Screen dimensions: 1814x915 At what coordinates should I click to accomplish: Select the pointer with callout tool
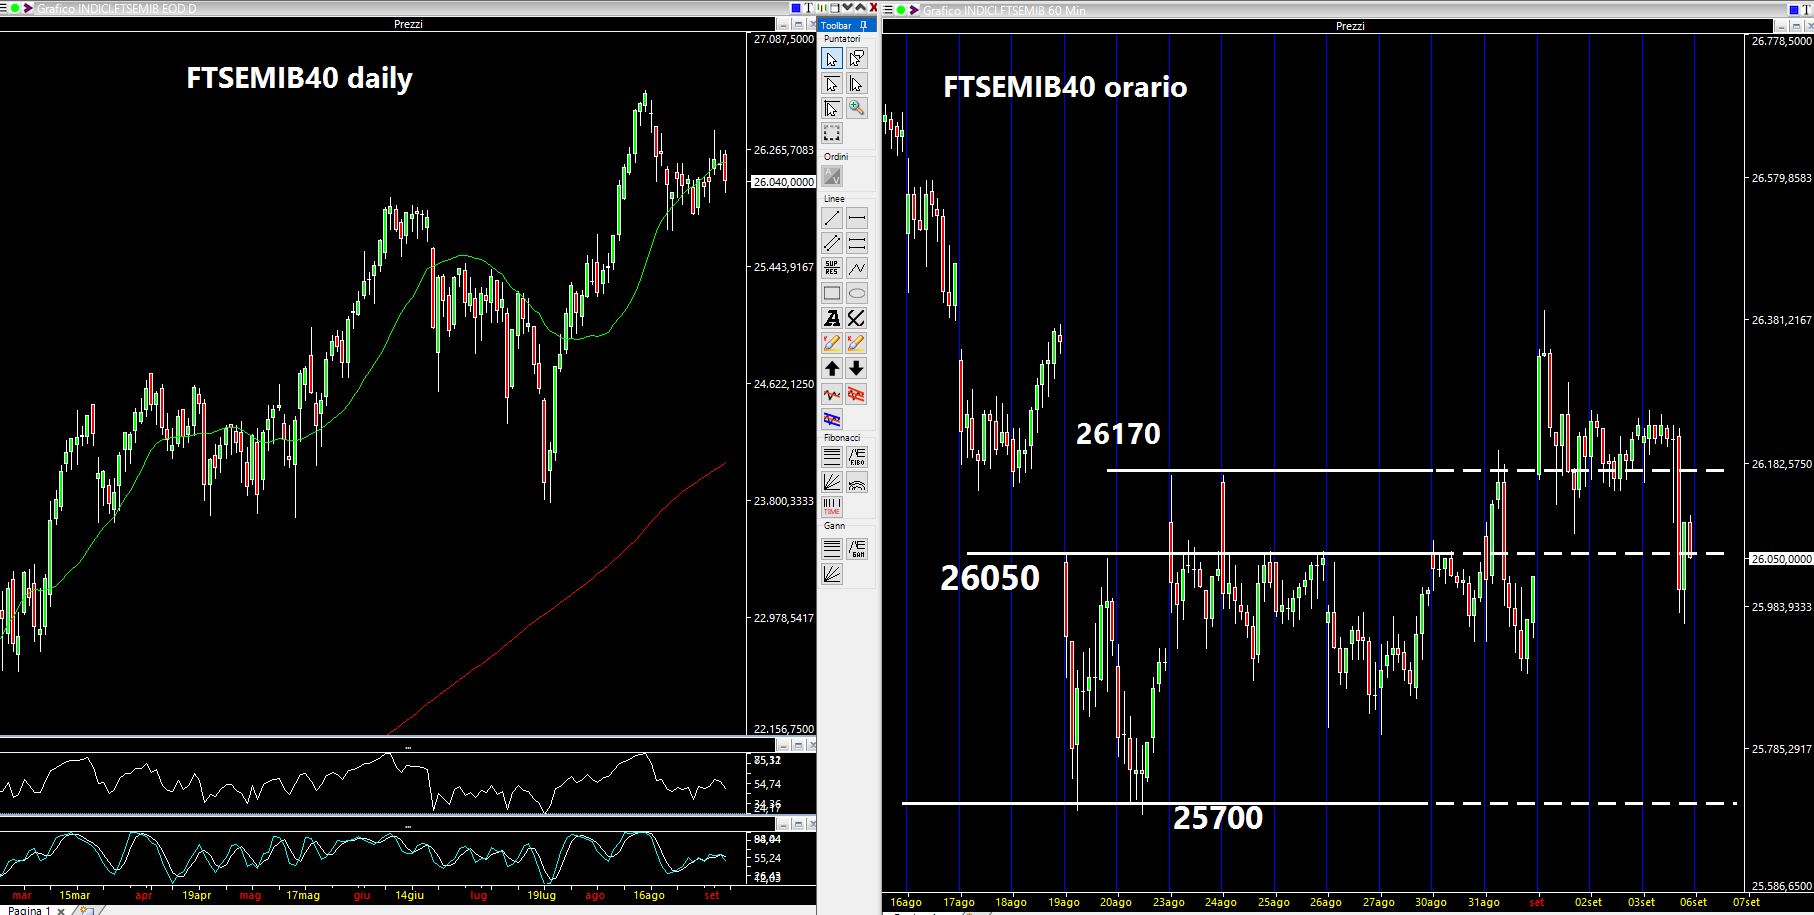click(857, 58)
